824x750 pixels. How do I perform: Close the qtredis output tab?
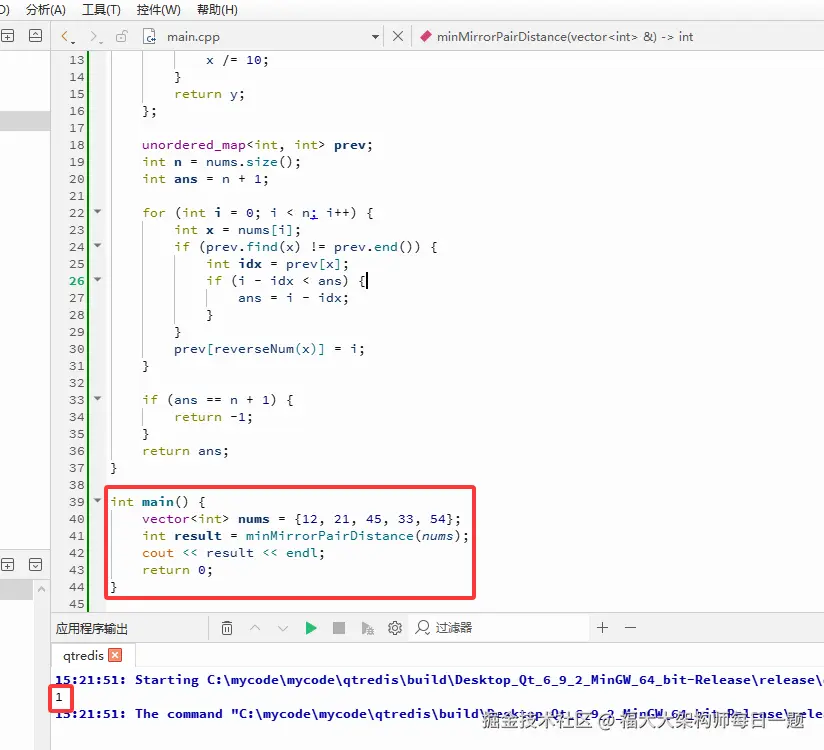tap(115, 655)
